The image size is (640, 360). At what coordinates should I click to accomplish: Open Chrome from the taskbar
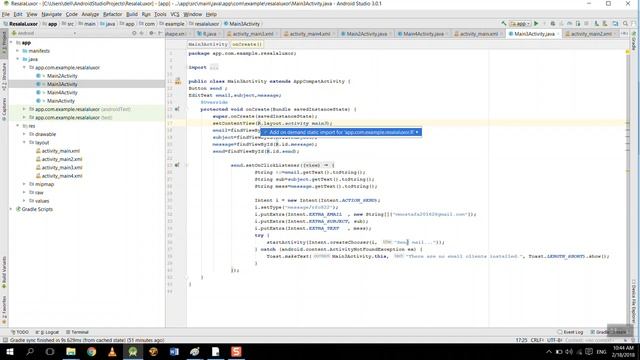[91, 351]
